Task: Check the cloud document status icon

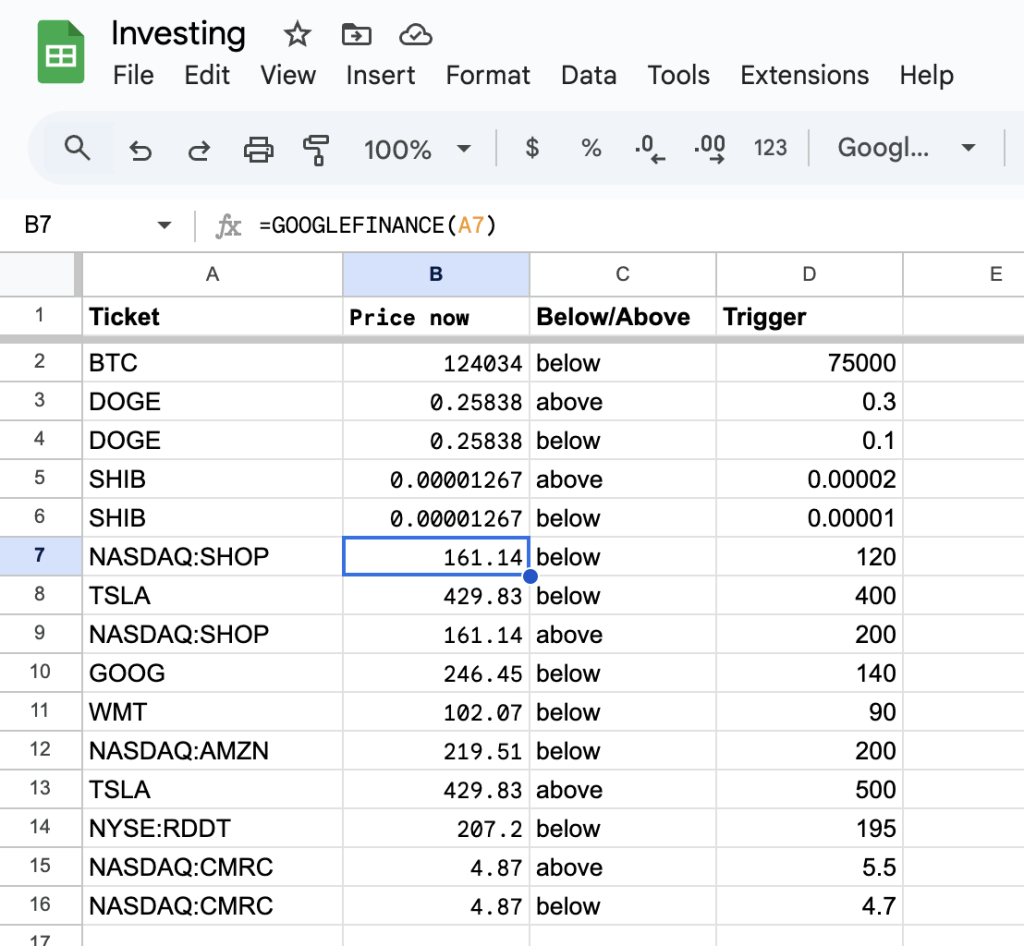Action: (x=415, y=35)
